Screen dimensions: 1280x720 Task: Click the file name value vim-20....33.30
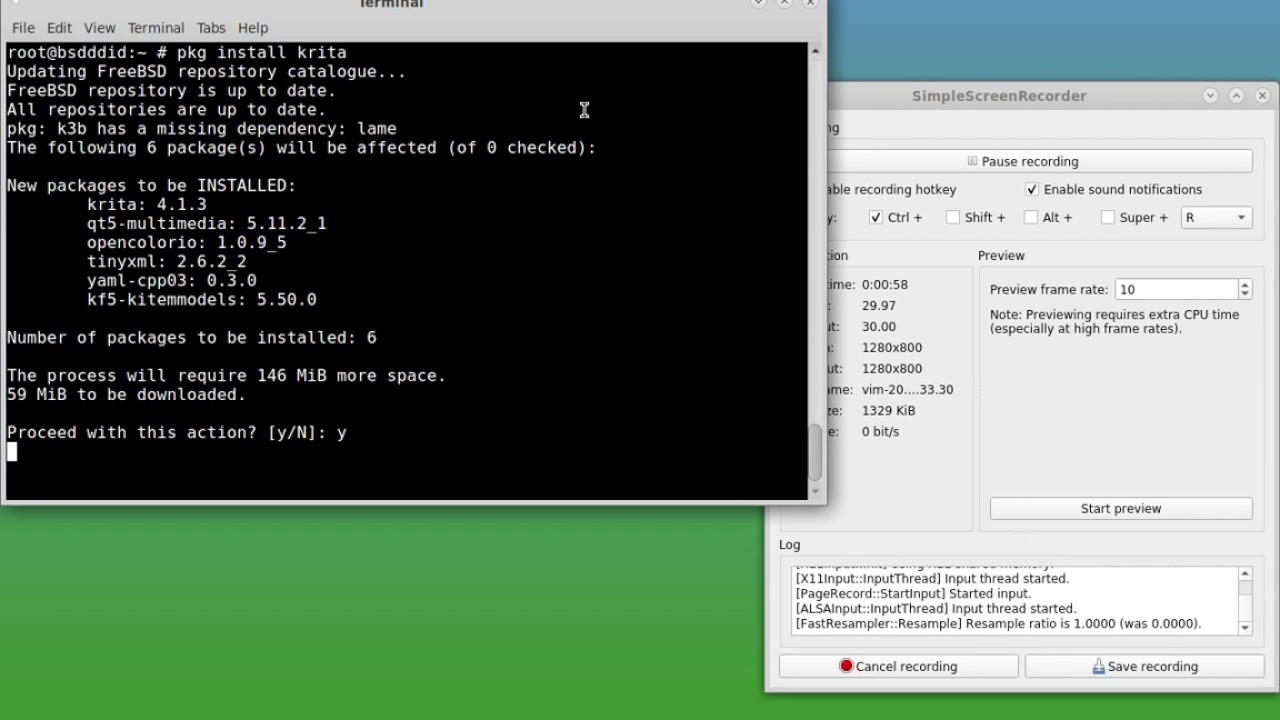[908, 389]
